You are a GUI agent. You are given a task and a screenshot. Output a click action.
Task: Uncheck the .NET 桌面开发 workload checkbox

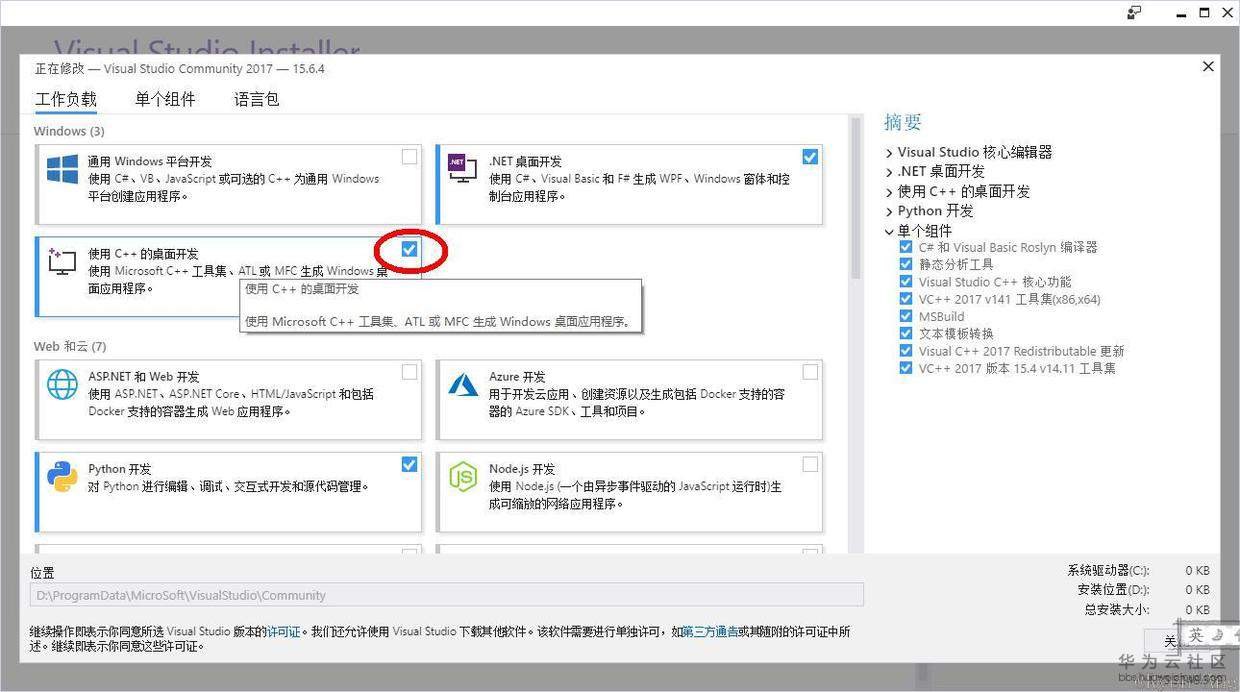(x=810, y=157)
